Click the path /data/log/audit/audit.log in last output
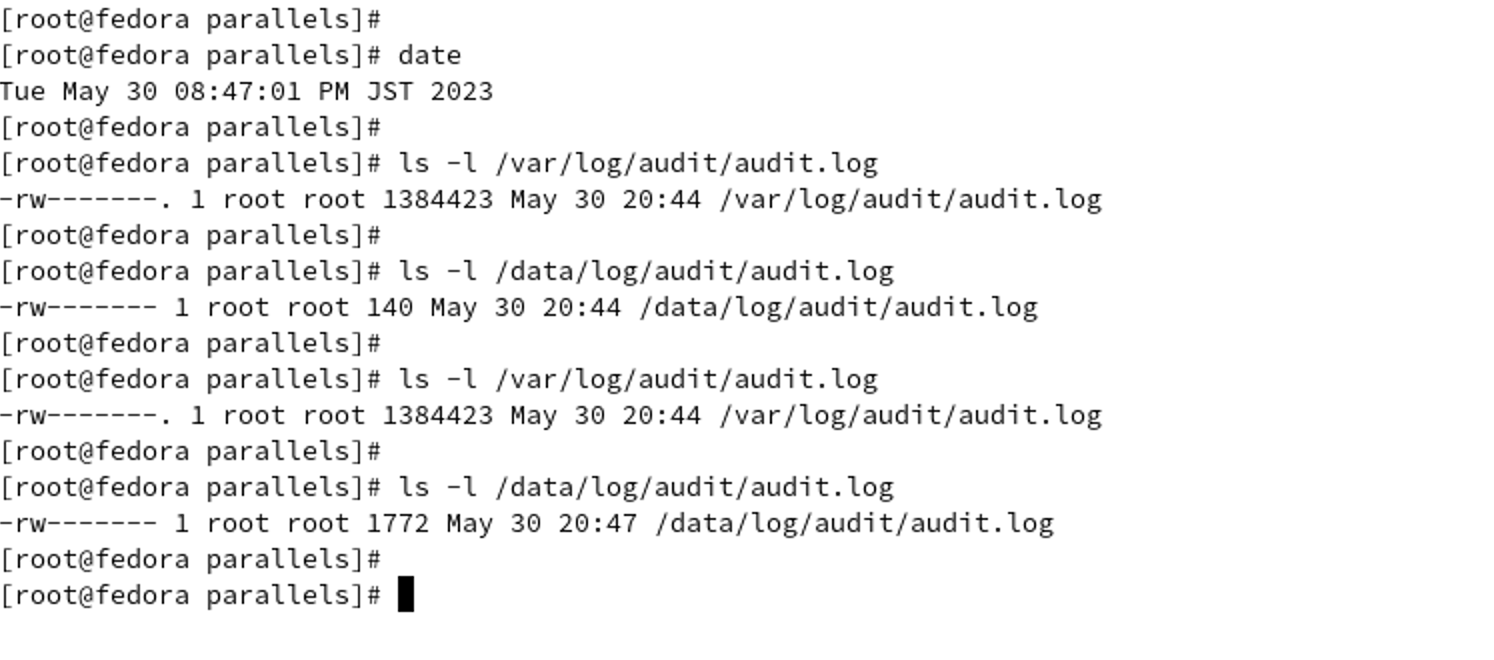1494x660 pixels. click(x=855, y=523)
